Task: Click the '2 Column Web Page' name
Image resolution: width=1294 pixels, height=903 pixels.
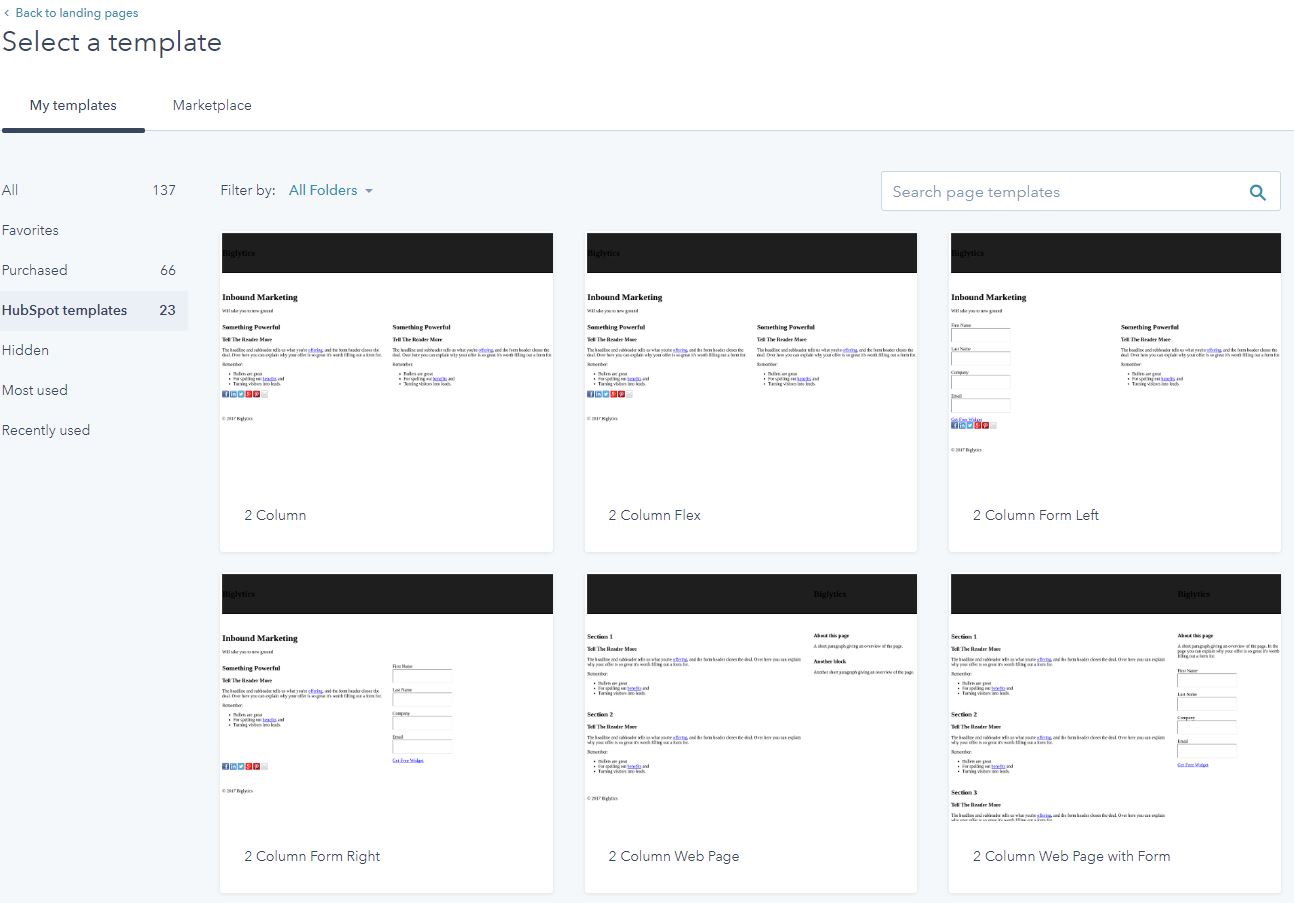Action: (x=674, y=856)
